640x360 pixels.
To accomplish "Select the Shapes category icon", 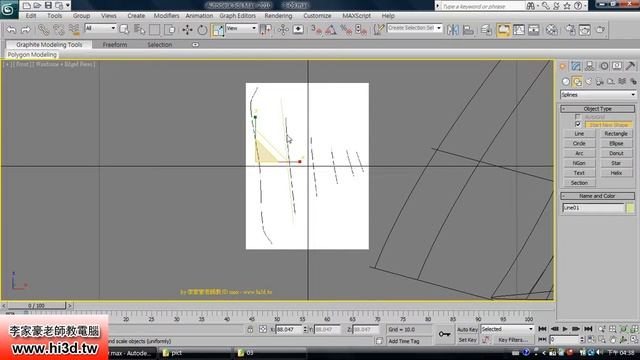I will point(577,82).
